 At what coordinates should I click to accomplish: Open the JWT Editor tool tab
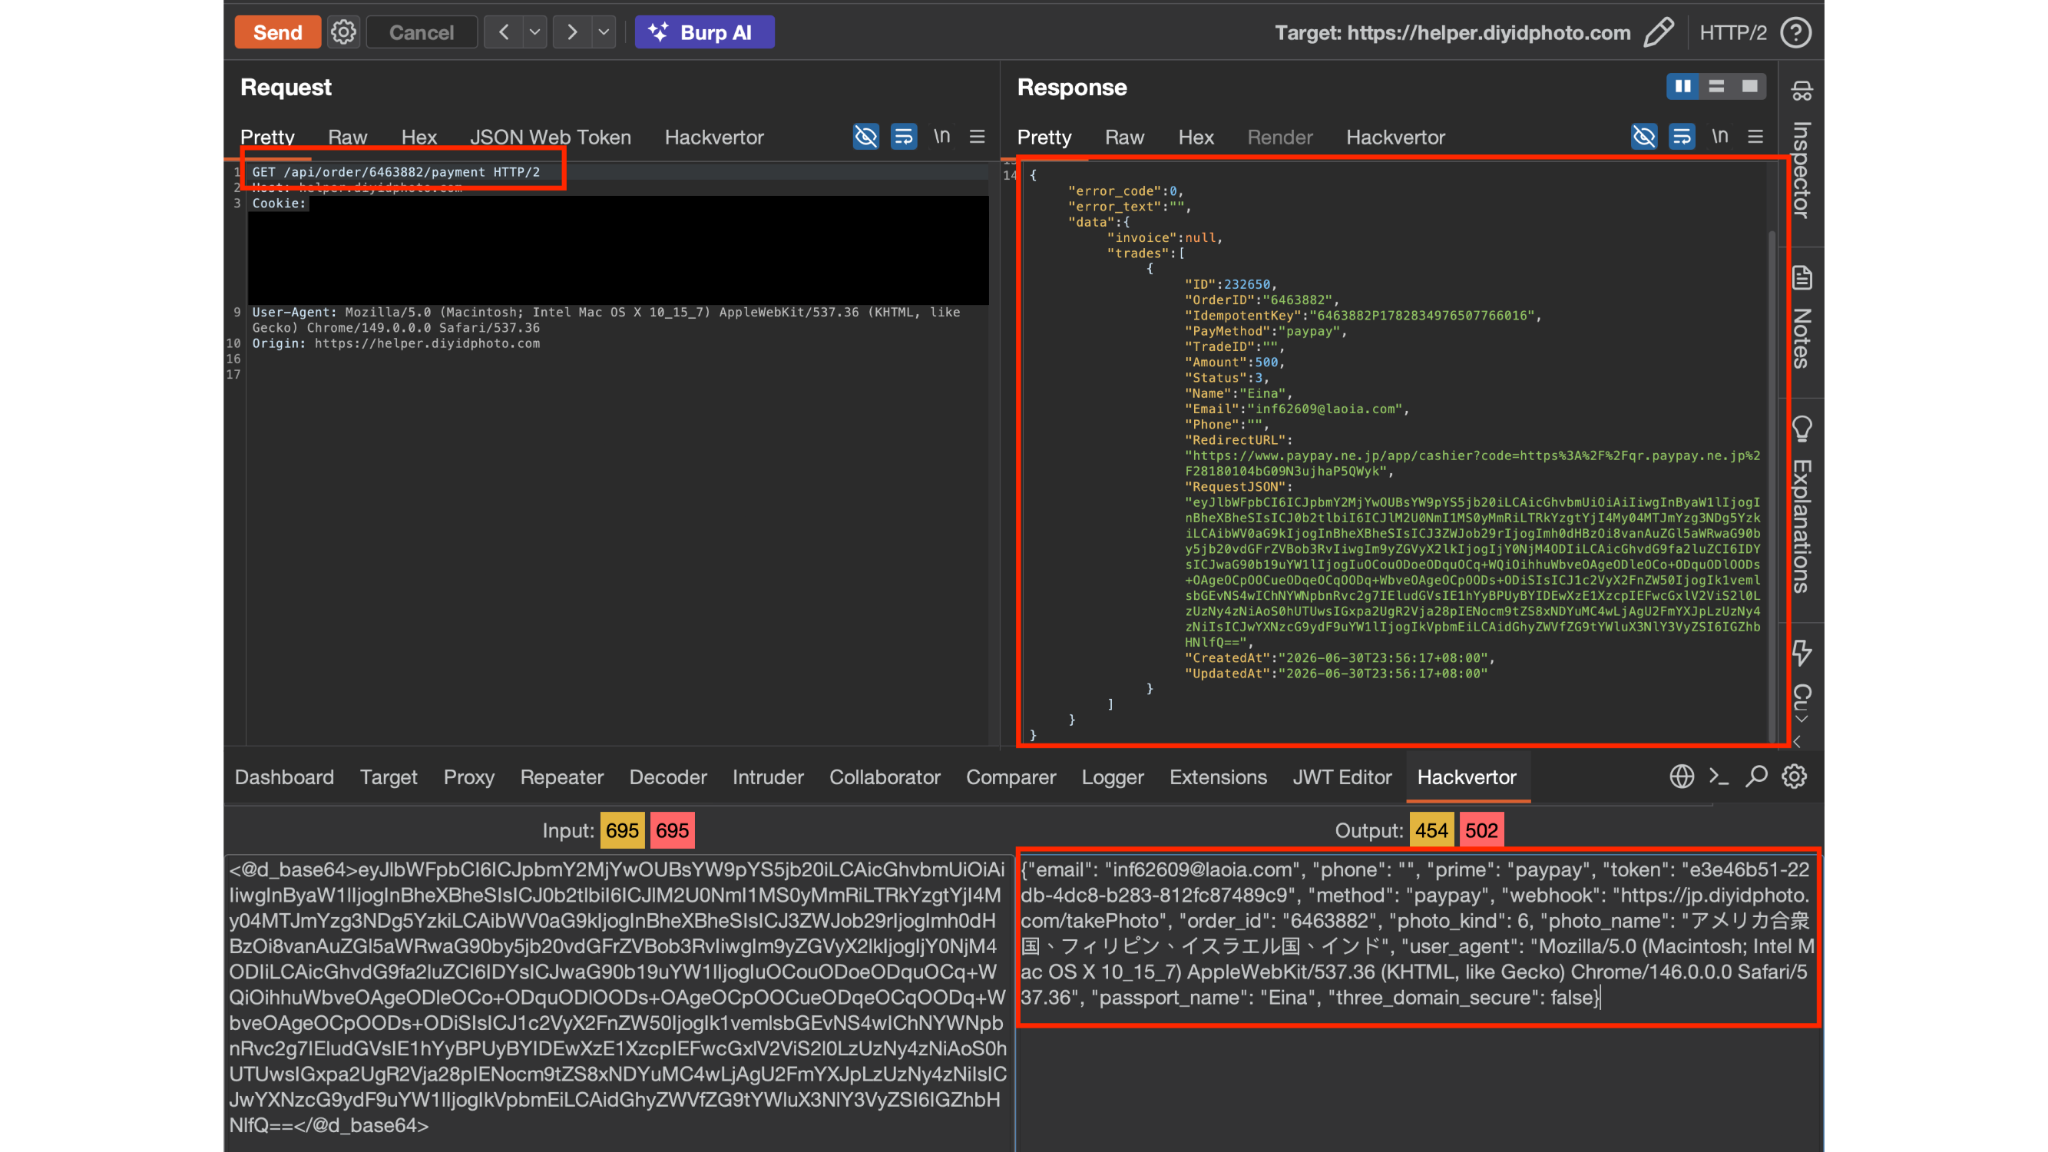pyautogui.click(x=1342, y=777)
